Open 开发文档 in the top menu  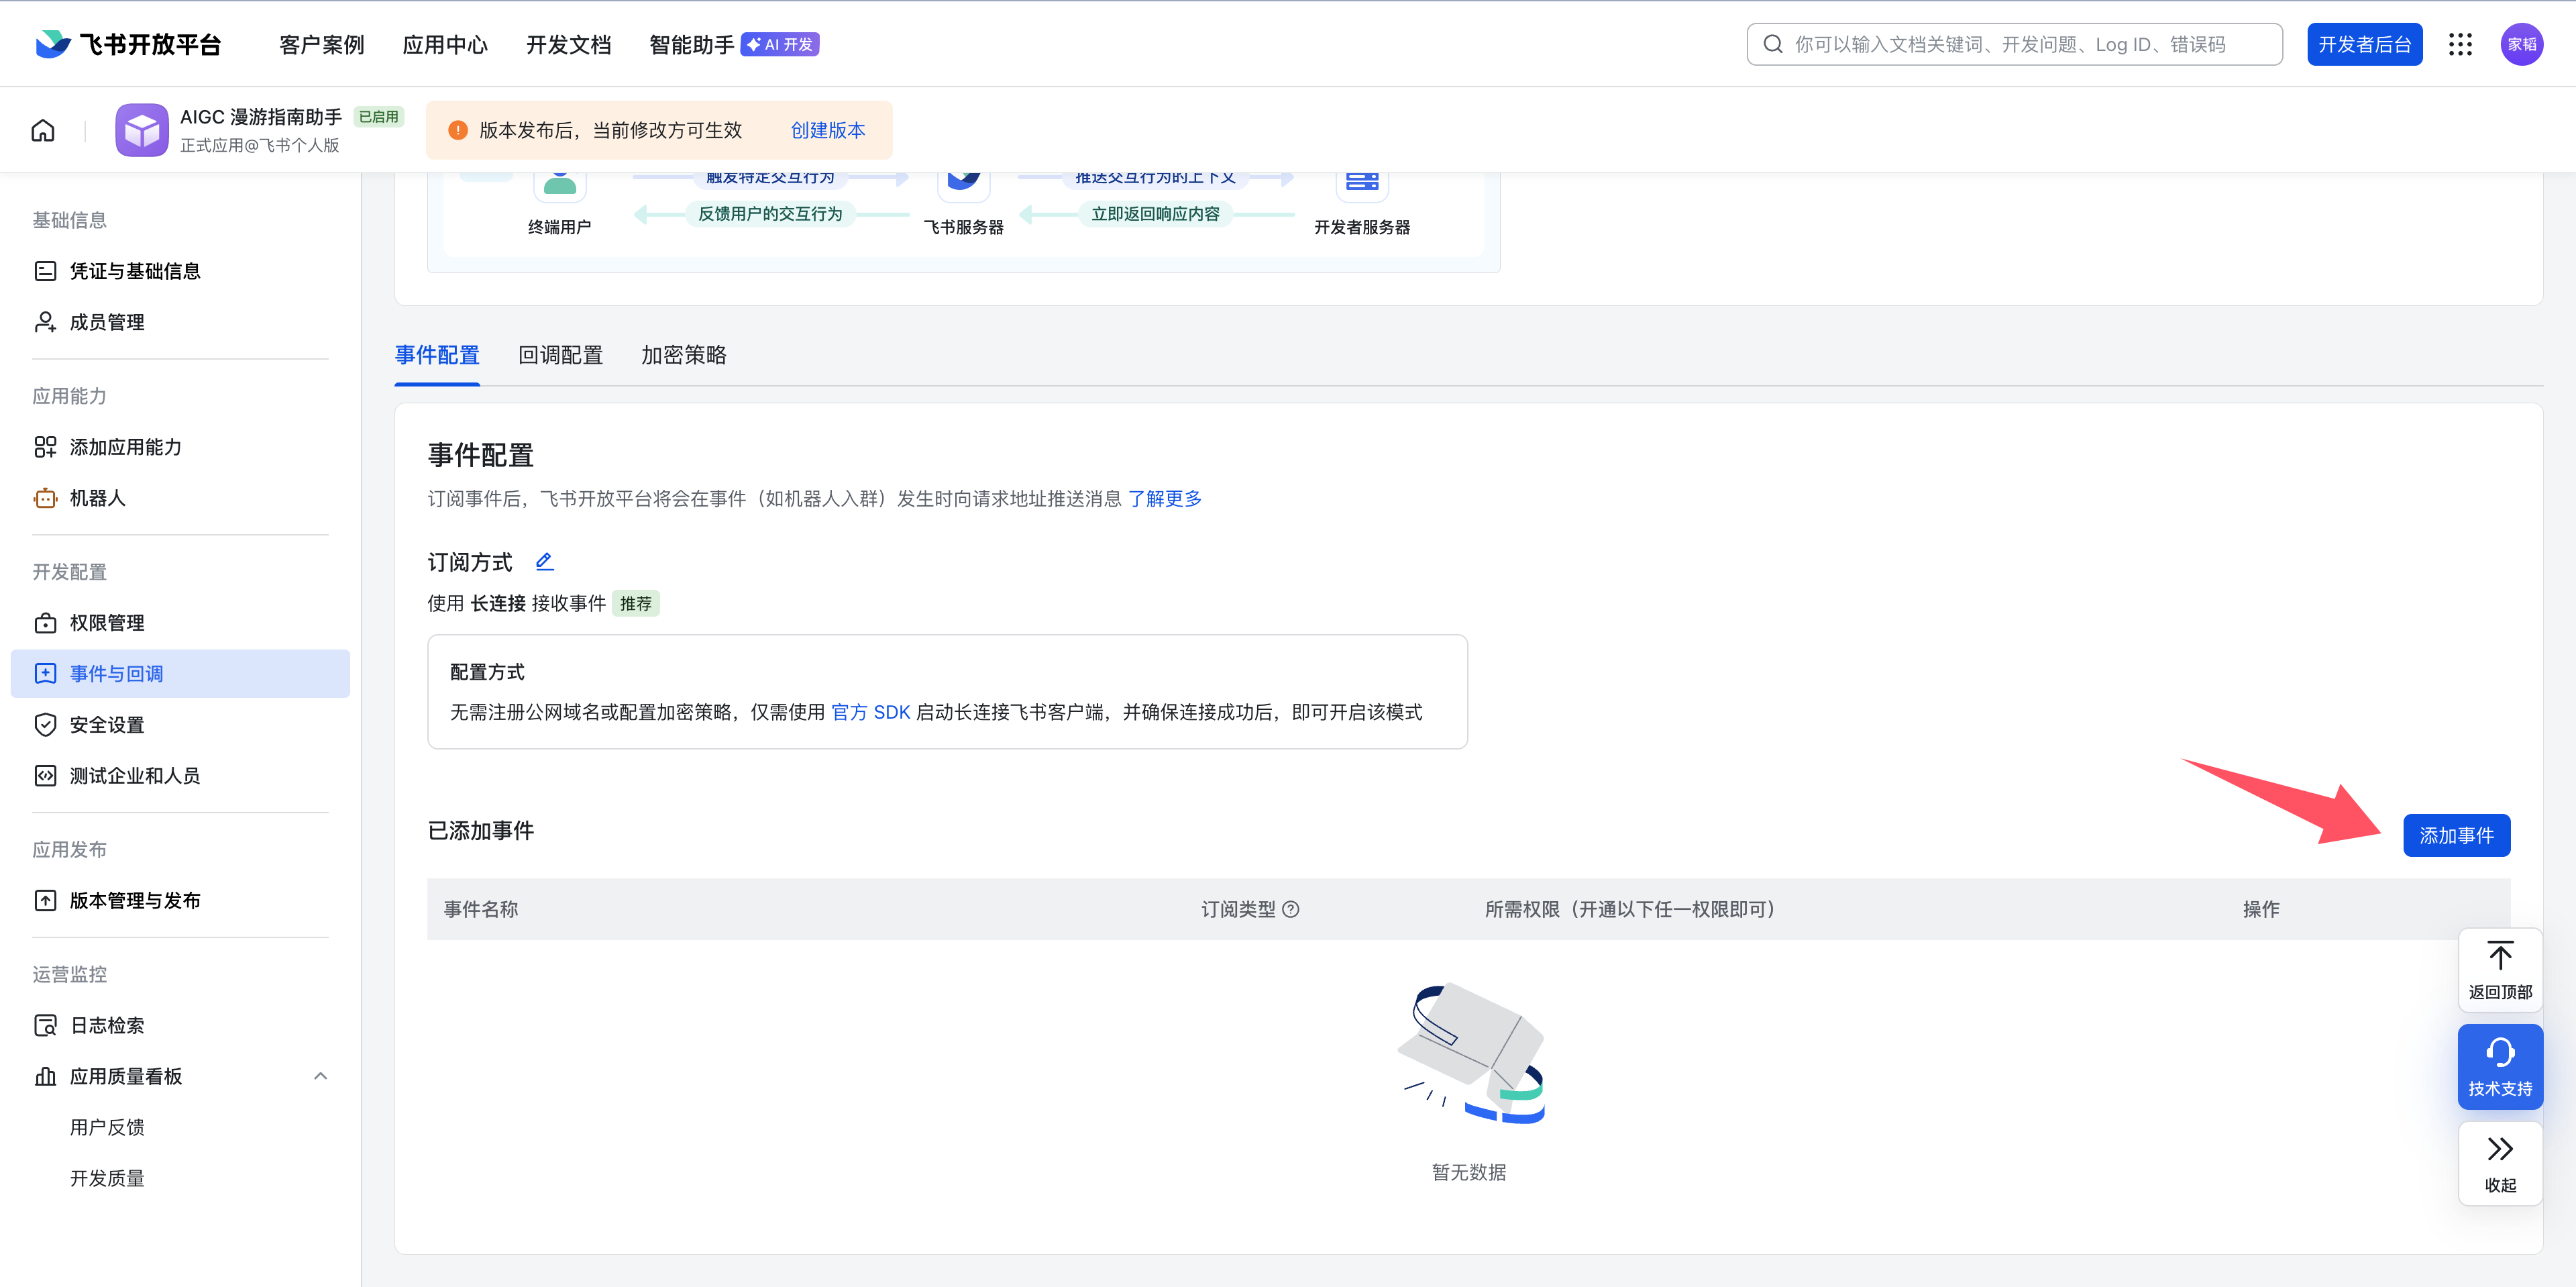tap(568, 44)
